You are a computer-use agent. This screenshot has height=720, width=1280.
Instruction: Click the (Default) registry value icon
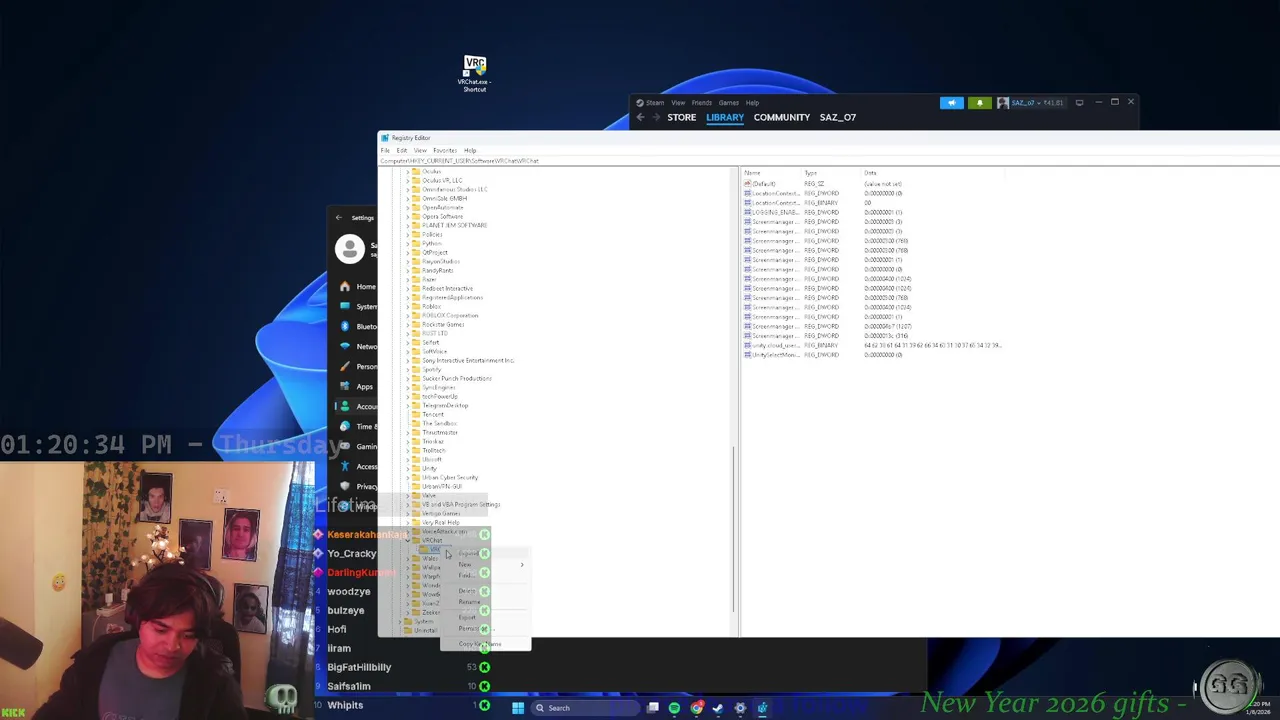pos(747,184)
